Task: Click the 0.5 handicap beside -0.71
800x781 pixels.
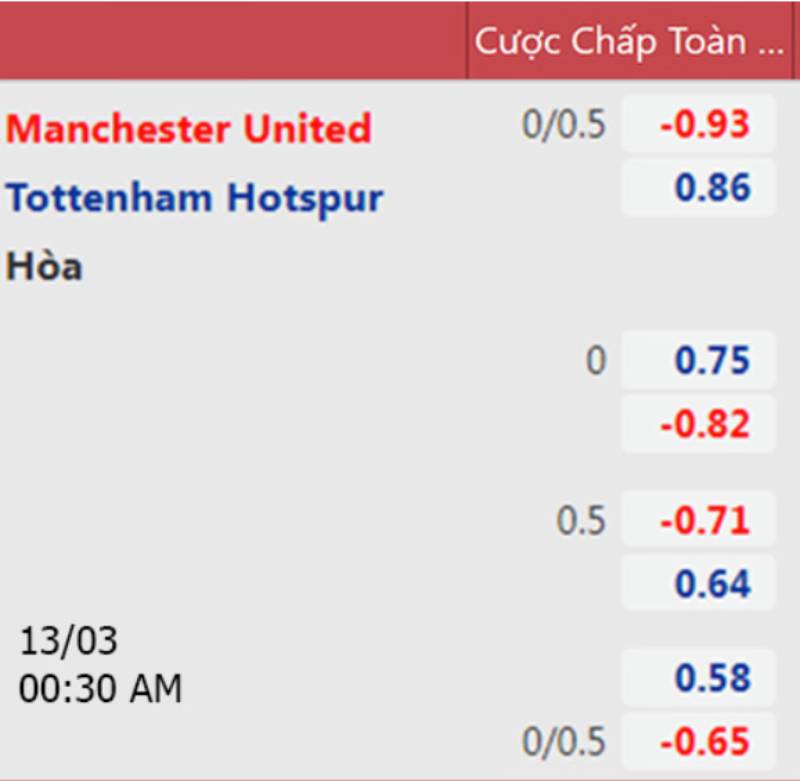Action: point(581,521)
